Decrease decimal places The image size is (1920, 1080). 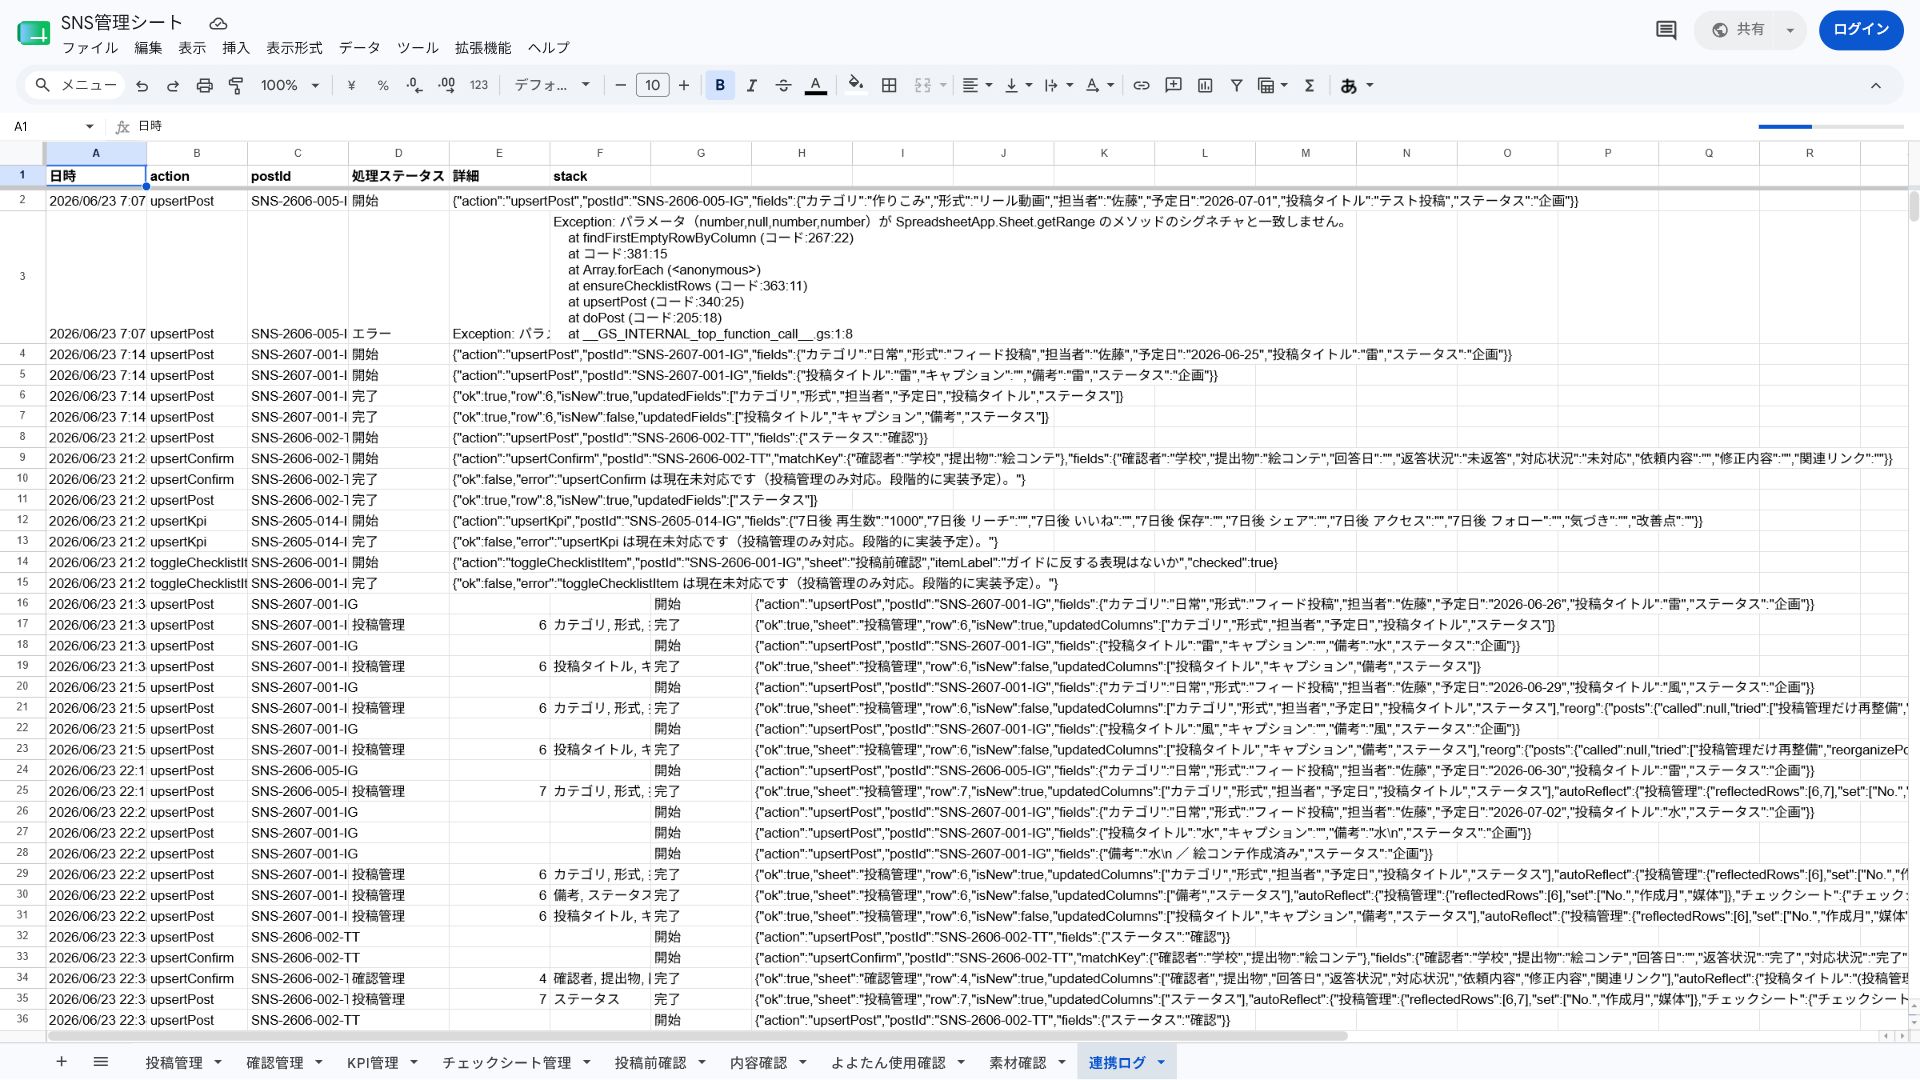click(x=414, y=86)
